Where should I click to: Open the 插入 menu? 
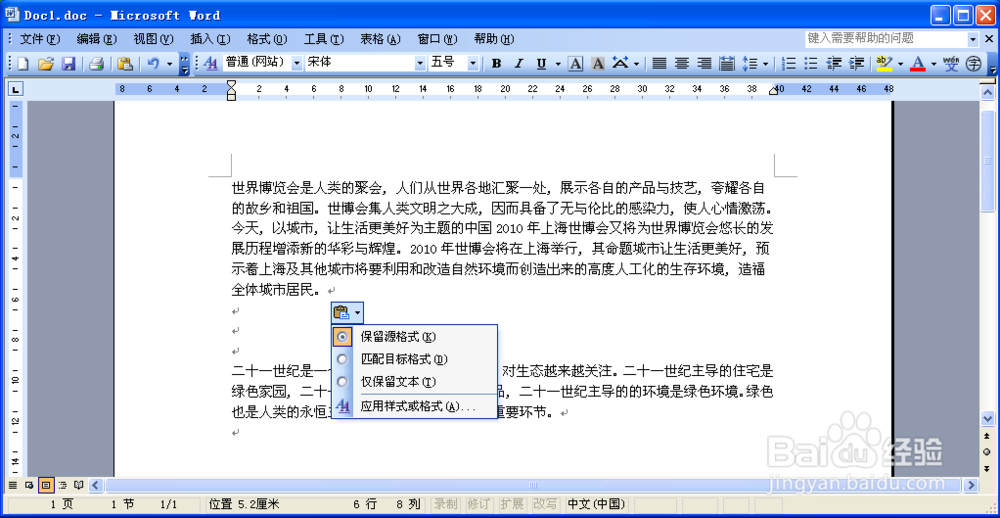pos(210,39)
